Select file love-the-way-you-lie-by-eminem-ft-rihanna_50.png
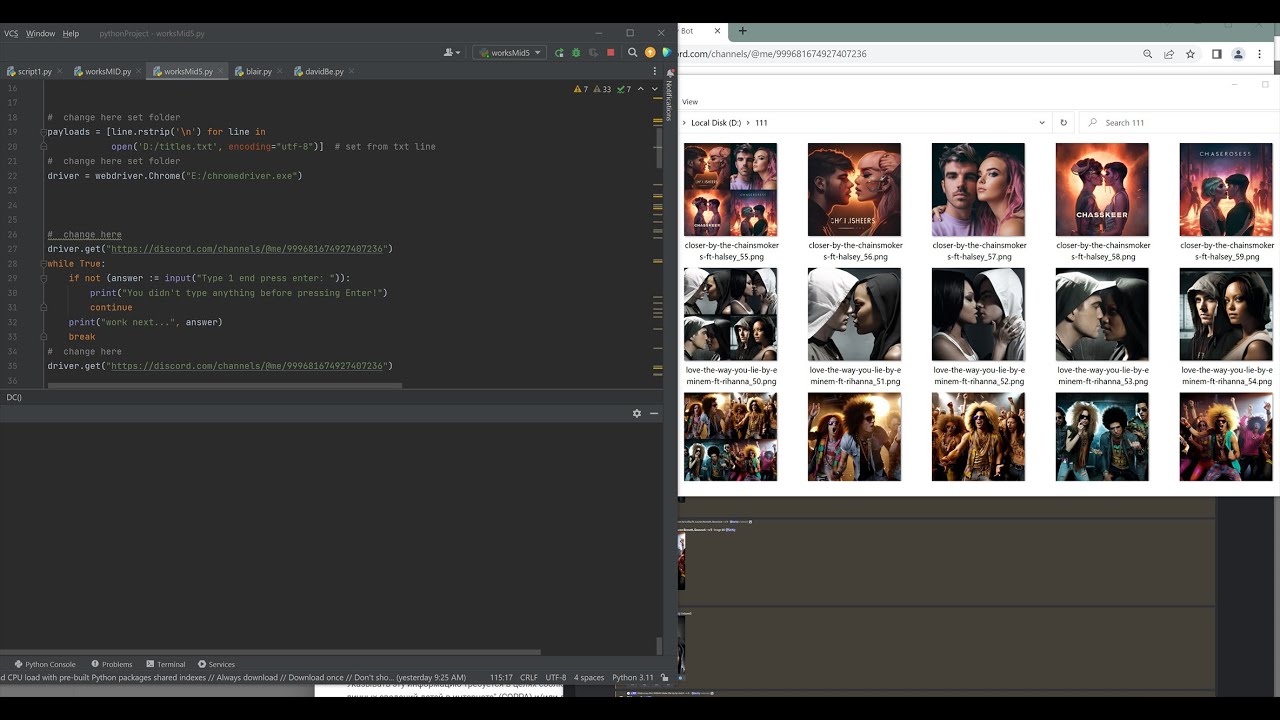This screenshot has width=1280, height=720. click(730, 327)
